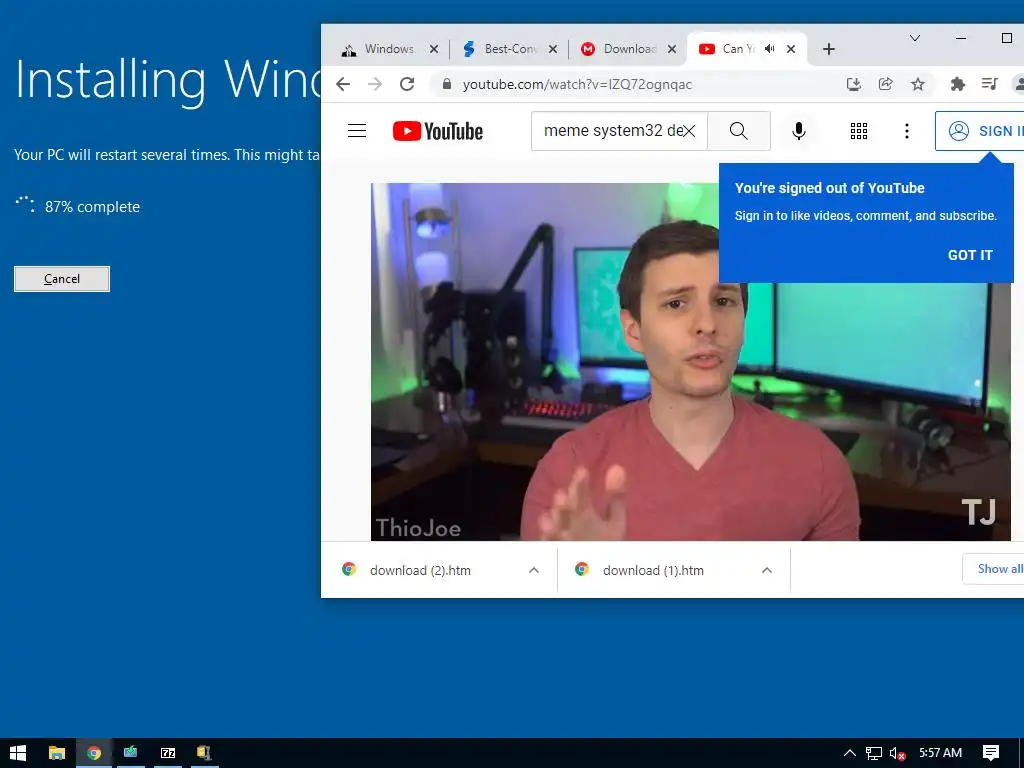1024x768 pixels.
Task: Open muted volume tray icon
Action: pos(897,753)
